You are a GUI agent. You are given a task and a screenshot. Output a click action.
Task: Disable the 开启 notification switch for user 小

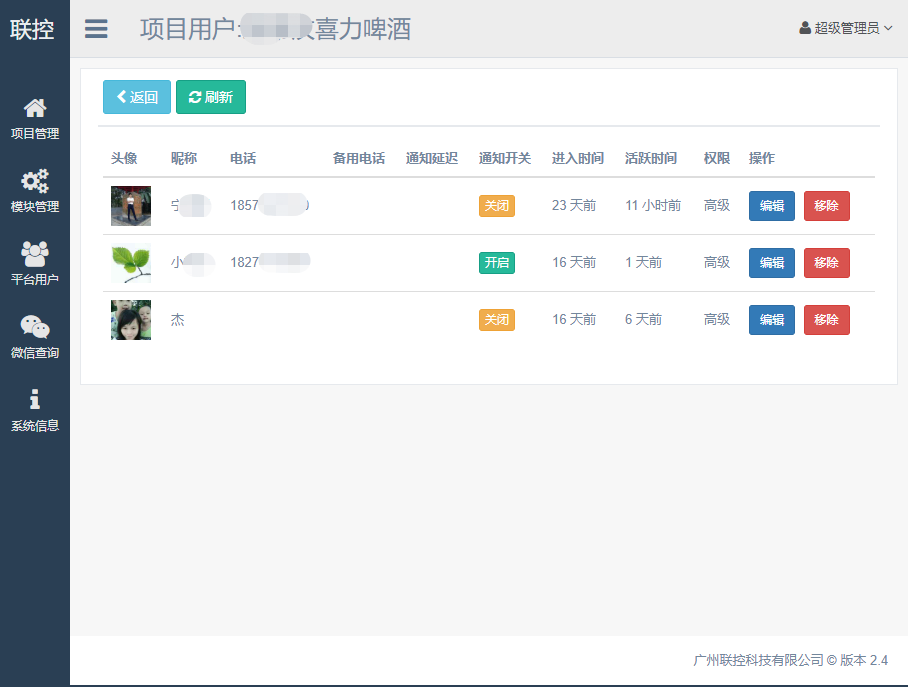point(497,262)
